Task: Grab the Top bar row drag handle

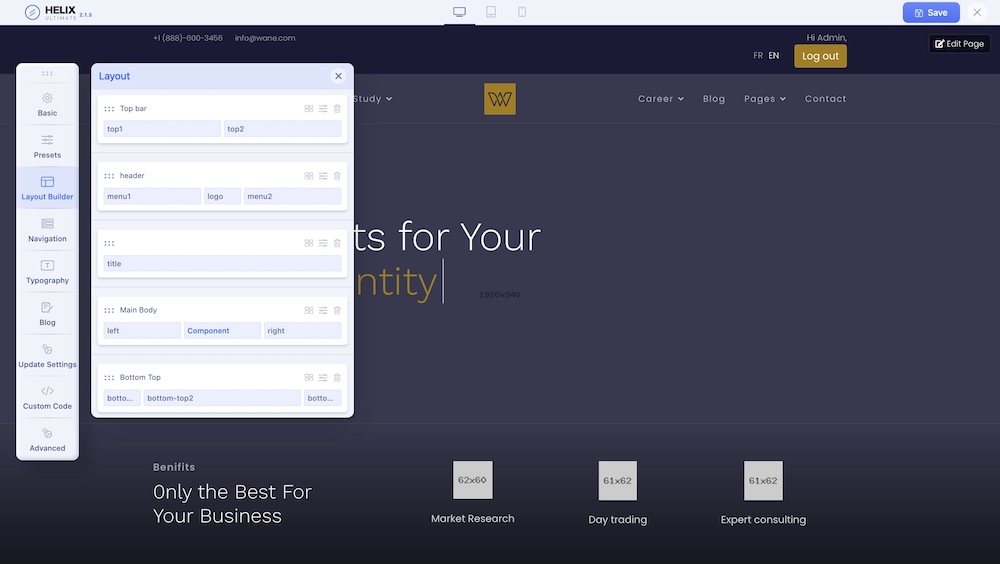Action: click(x=109, y=109)
